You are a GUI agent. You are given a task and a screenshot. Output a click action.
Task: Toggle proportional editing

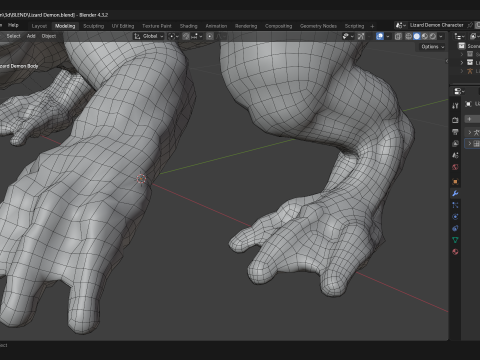(x=210, y=36)
